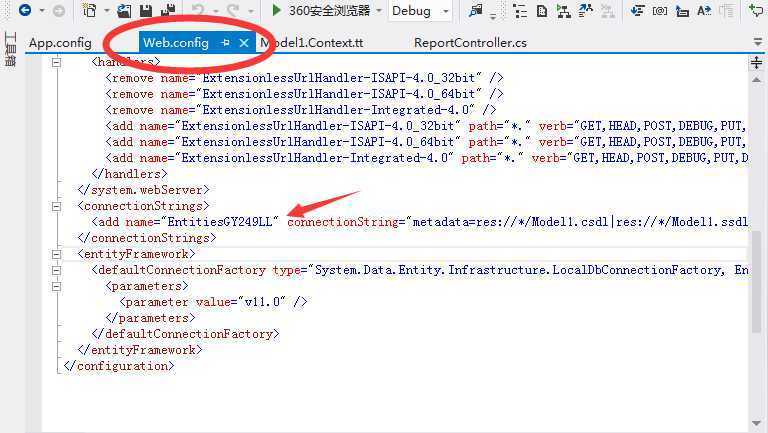This screenshot has height=433, width=768.
Task: Click the add ExtensionlessUrlHandler-ISAPI-4.0_64bit line
Action: [x=426, y=142]
